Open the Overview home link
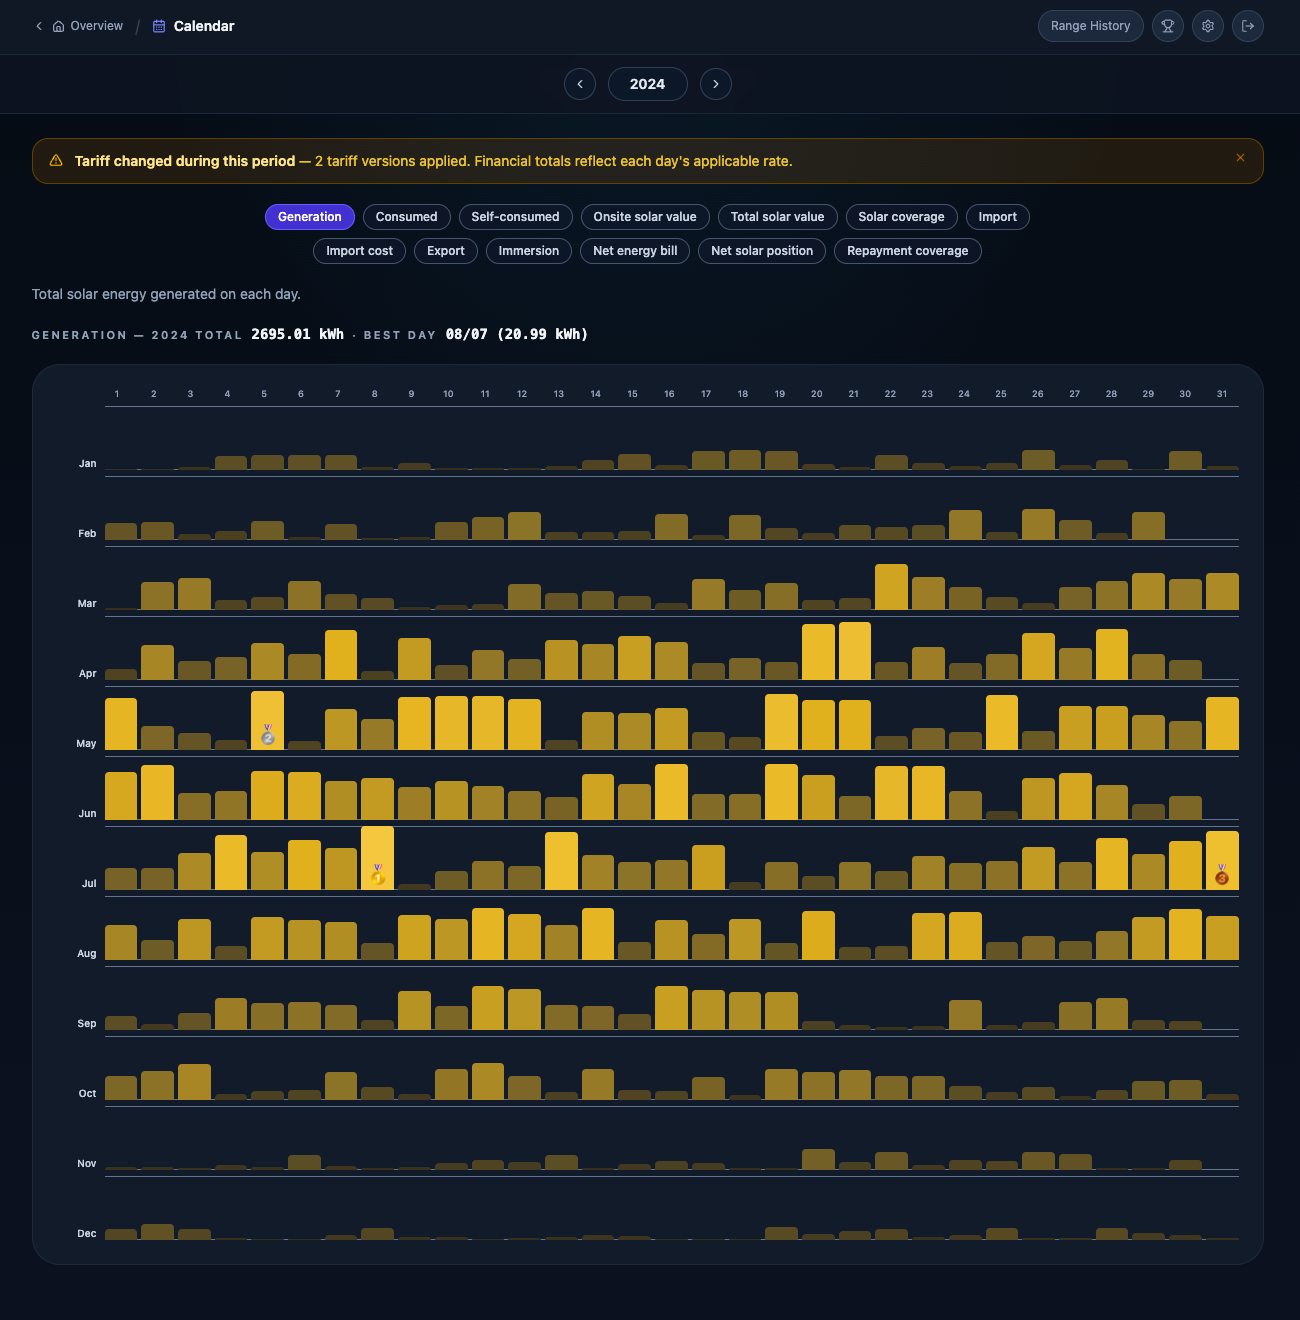The image size is (1300, 1320). [88, 26]
